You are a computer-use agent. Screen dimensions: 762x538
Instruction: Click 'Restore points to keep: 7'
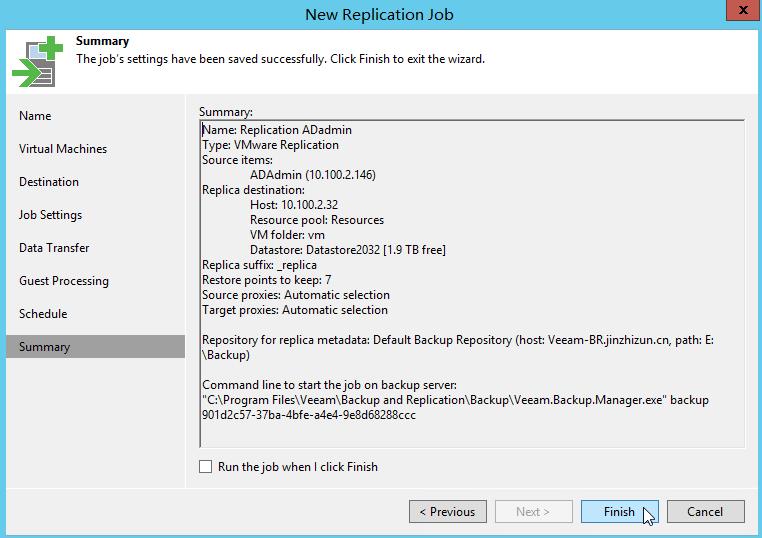(x=266, y=280)
